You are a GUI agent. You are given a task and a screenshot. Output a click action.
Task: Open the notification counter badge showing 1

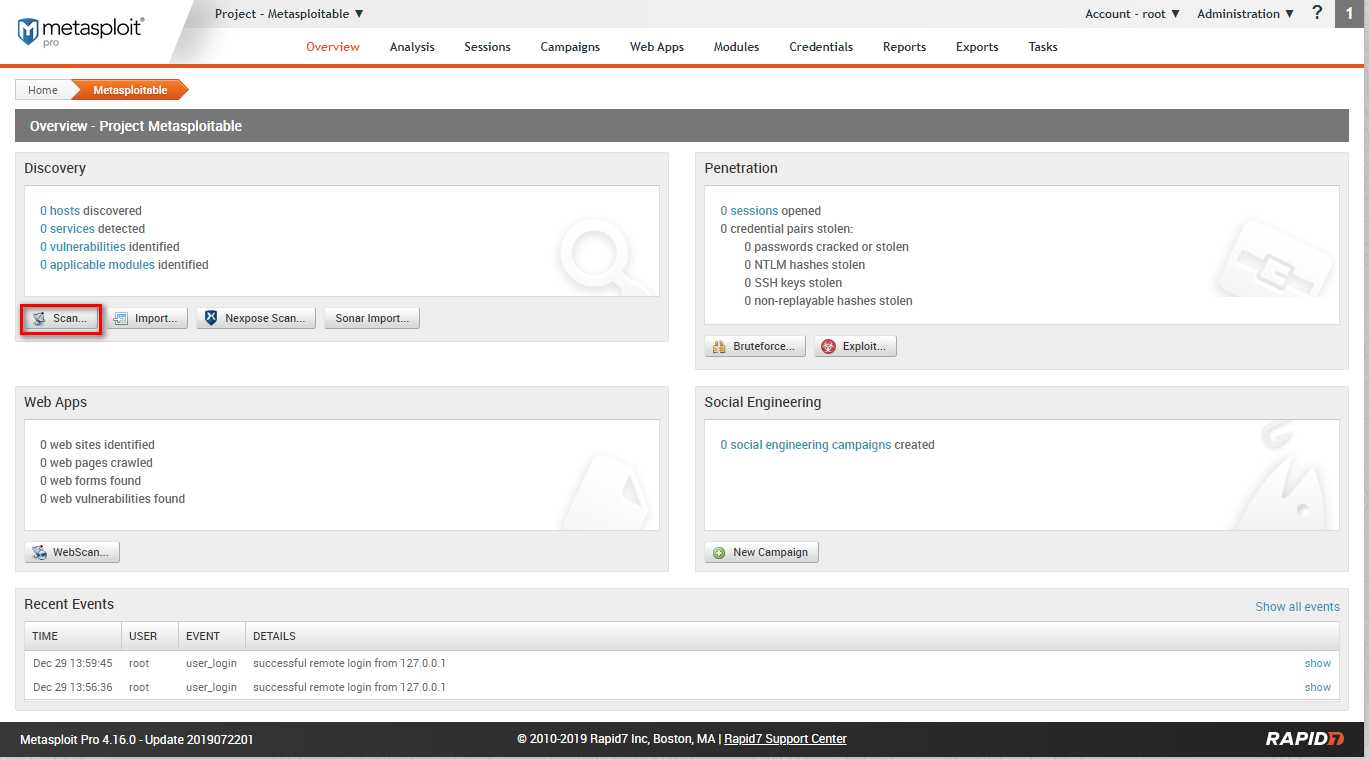[1349, 13]
